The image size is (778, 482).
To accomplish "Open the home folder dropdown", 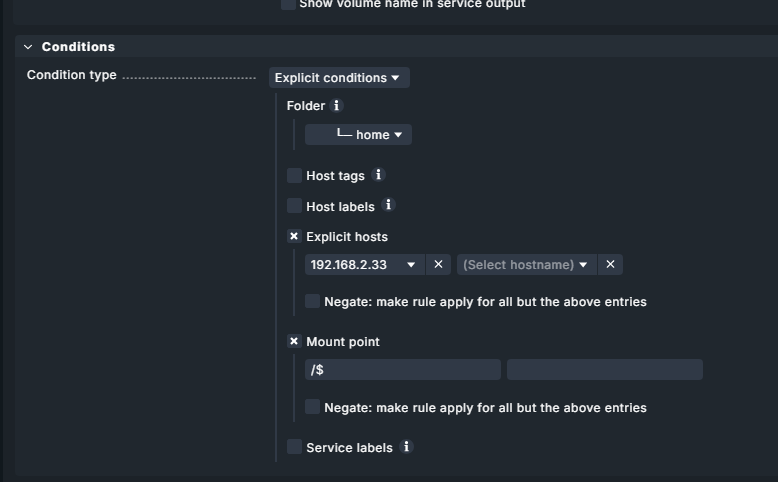I will click(358, 135).
